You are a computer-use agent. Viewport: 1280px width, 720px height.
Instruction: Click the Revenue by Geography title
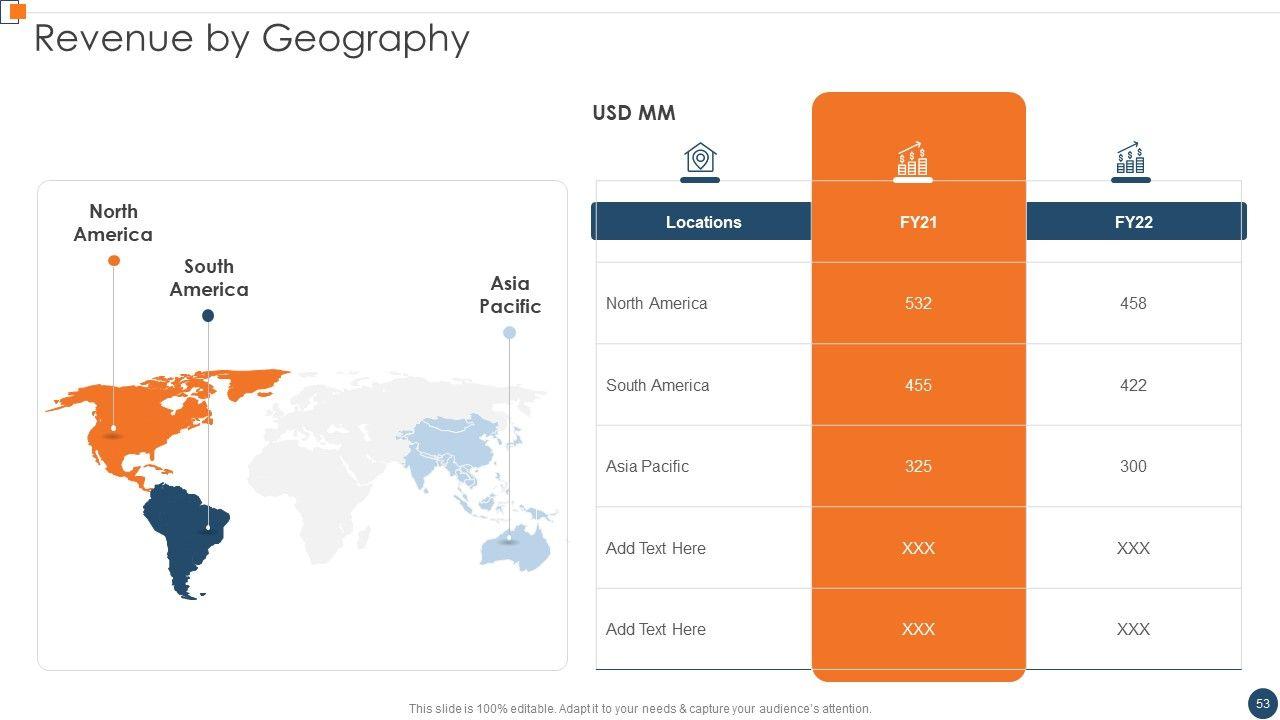tap(252, 38)
